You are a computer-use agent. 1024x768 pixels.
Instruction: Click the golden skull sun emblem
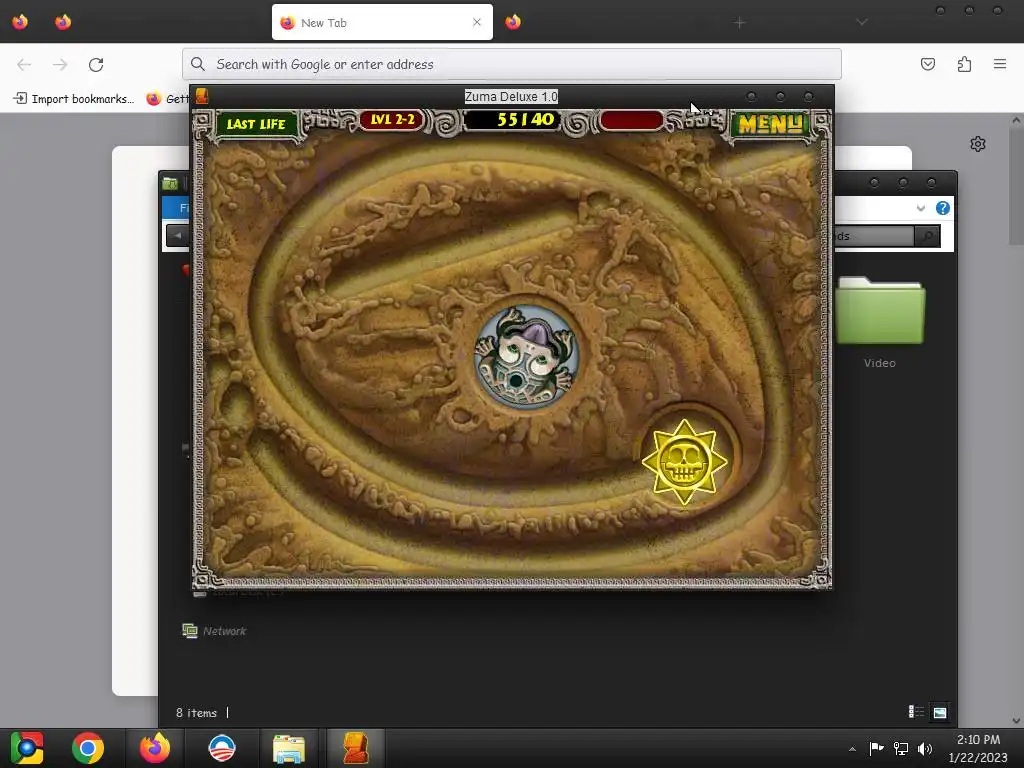684,462
